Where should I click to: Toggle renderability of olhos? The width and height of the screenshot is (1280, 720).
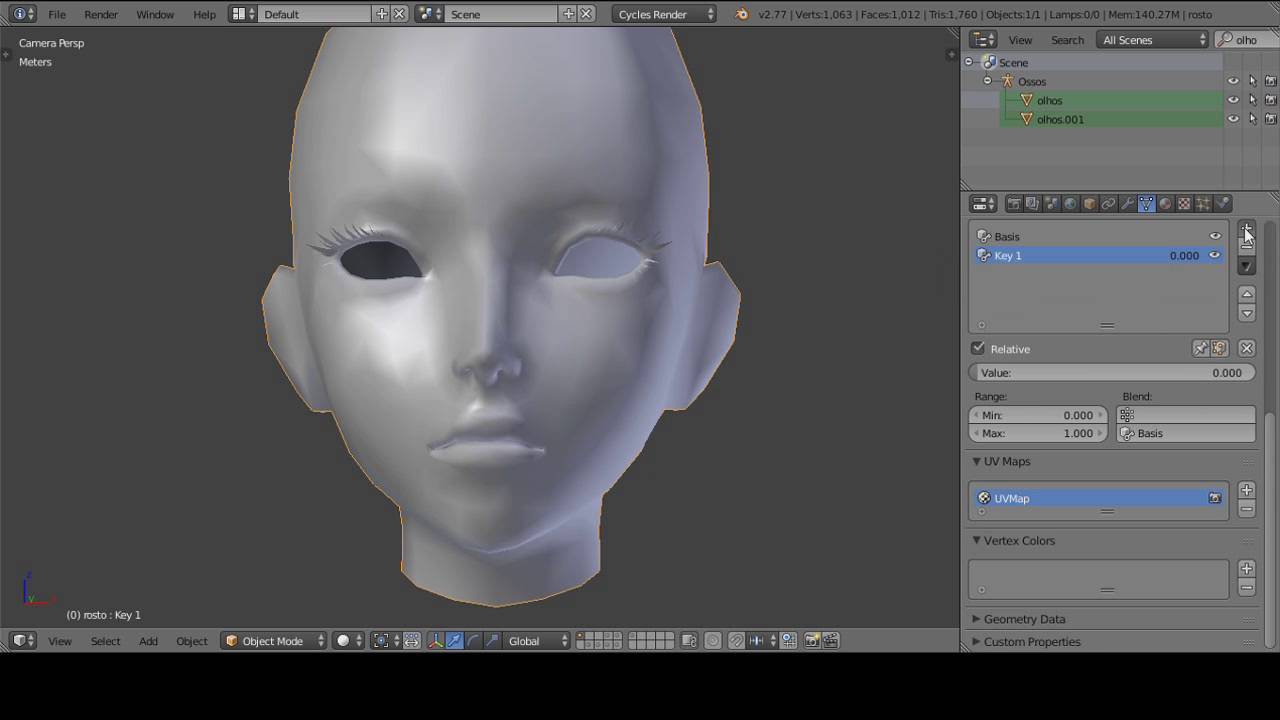(x=1271, y=100)
